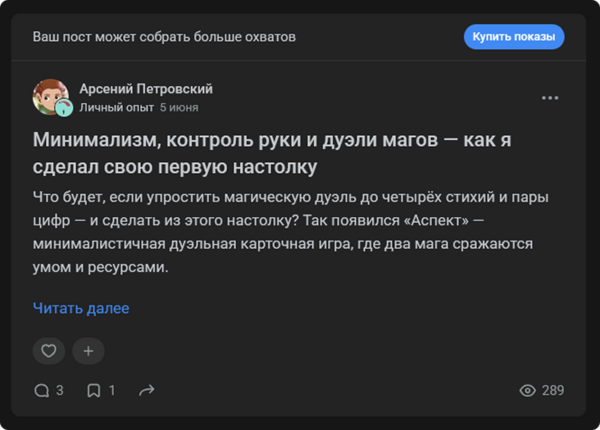The image size is (600, 430).
Task: Like the post with the heart button
Action: coord(49,351)
